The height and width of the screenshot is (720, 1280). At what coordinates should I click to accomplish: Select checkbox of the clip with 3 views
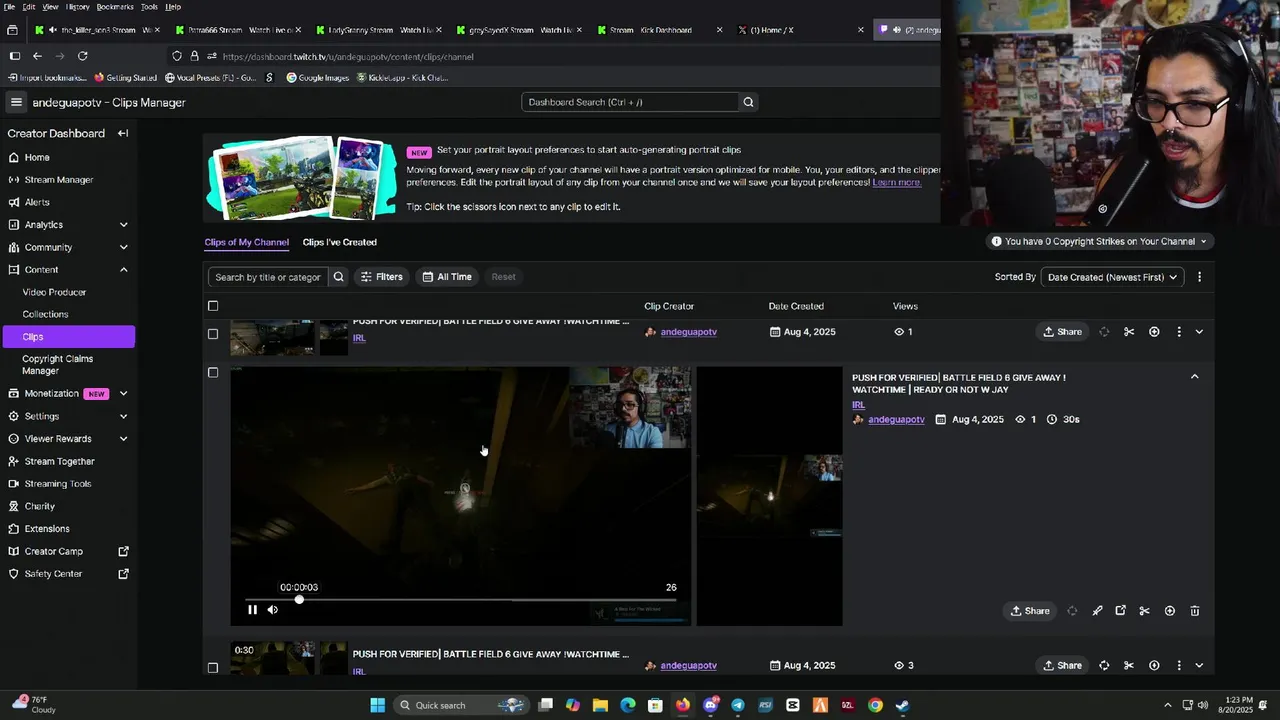pos(213,667)
